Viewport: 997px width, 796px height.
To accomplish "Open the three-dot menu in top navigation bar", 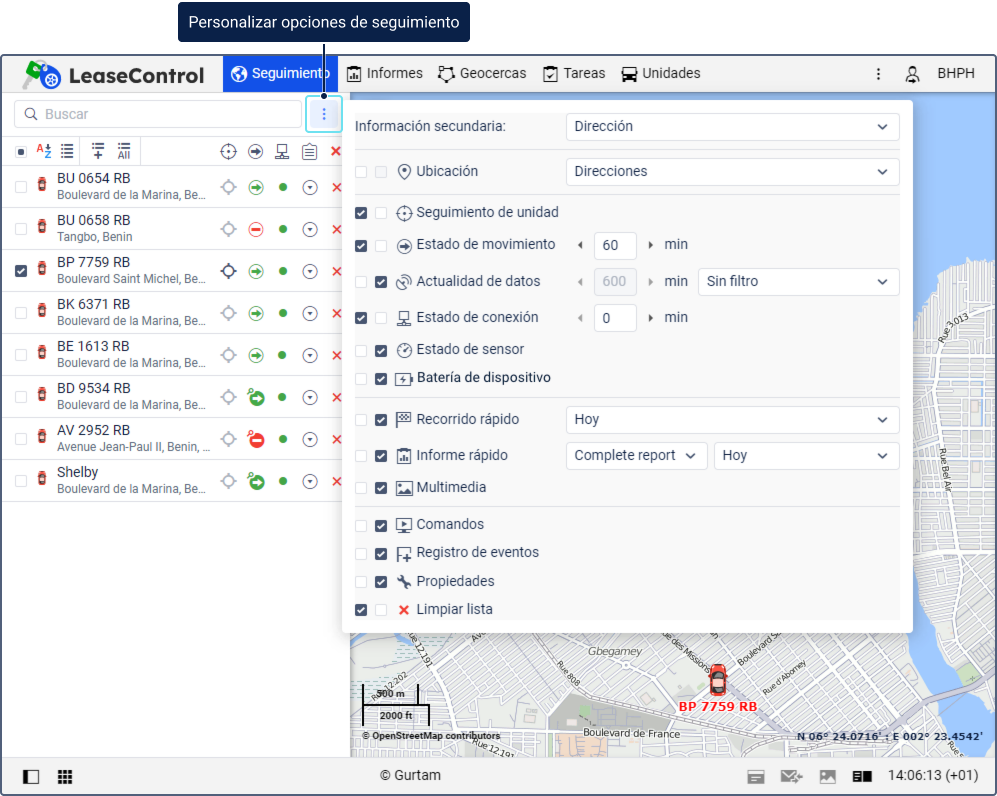I will click(878, 74).
